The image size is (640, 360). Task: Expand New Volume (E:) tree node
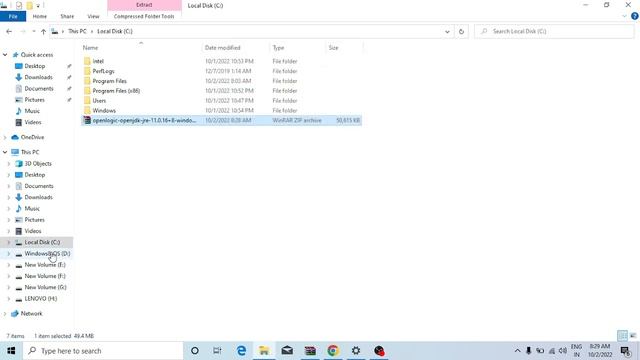point(9,265)
